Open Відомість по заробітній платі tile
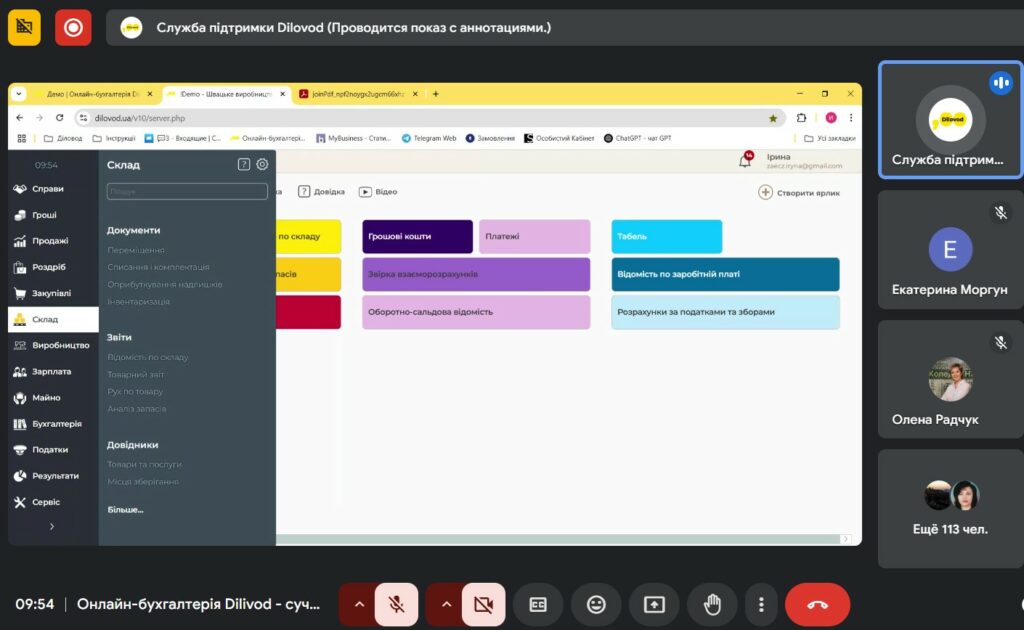Viewport: 1024px width, 630px height. point(726,274)
